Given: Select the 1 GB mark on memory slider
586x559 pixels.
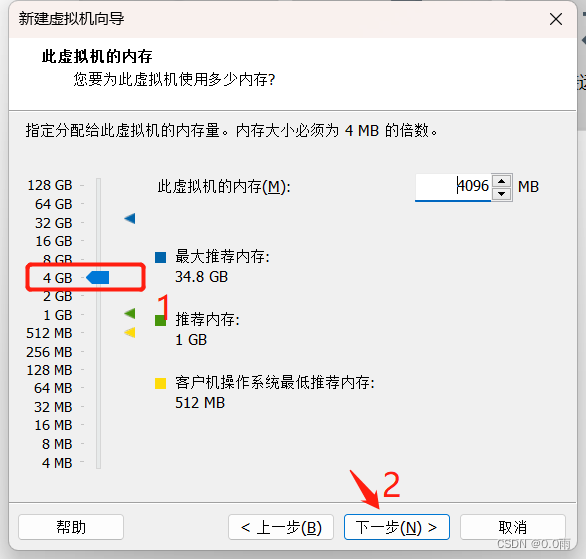Looking at the screenshot, I should [58, 315].
